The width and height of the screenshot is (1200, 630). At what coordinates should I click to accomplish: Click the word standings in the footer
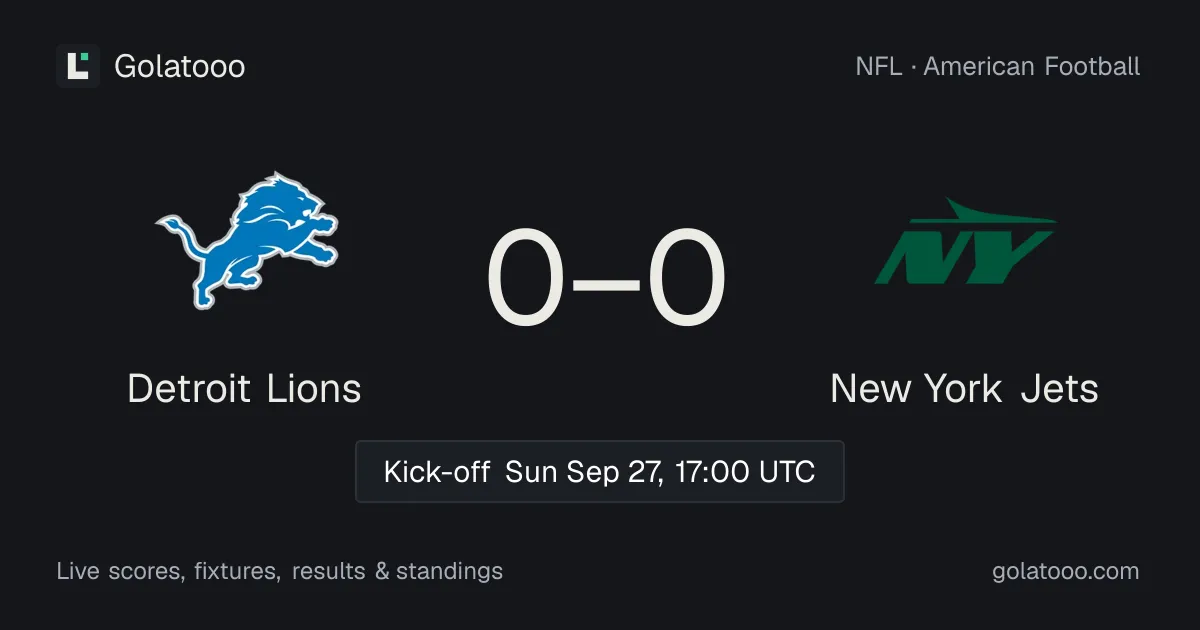pyautogui.click(x=449, y=572)
